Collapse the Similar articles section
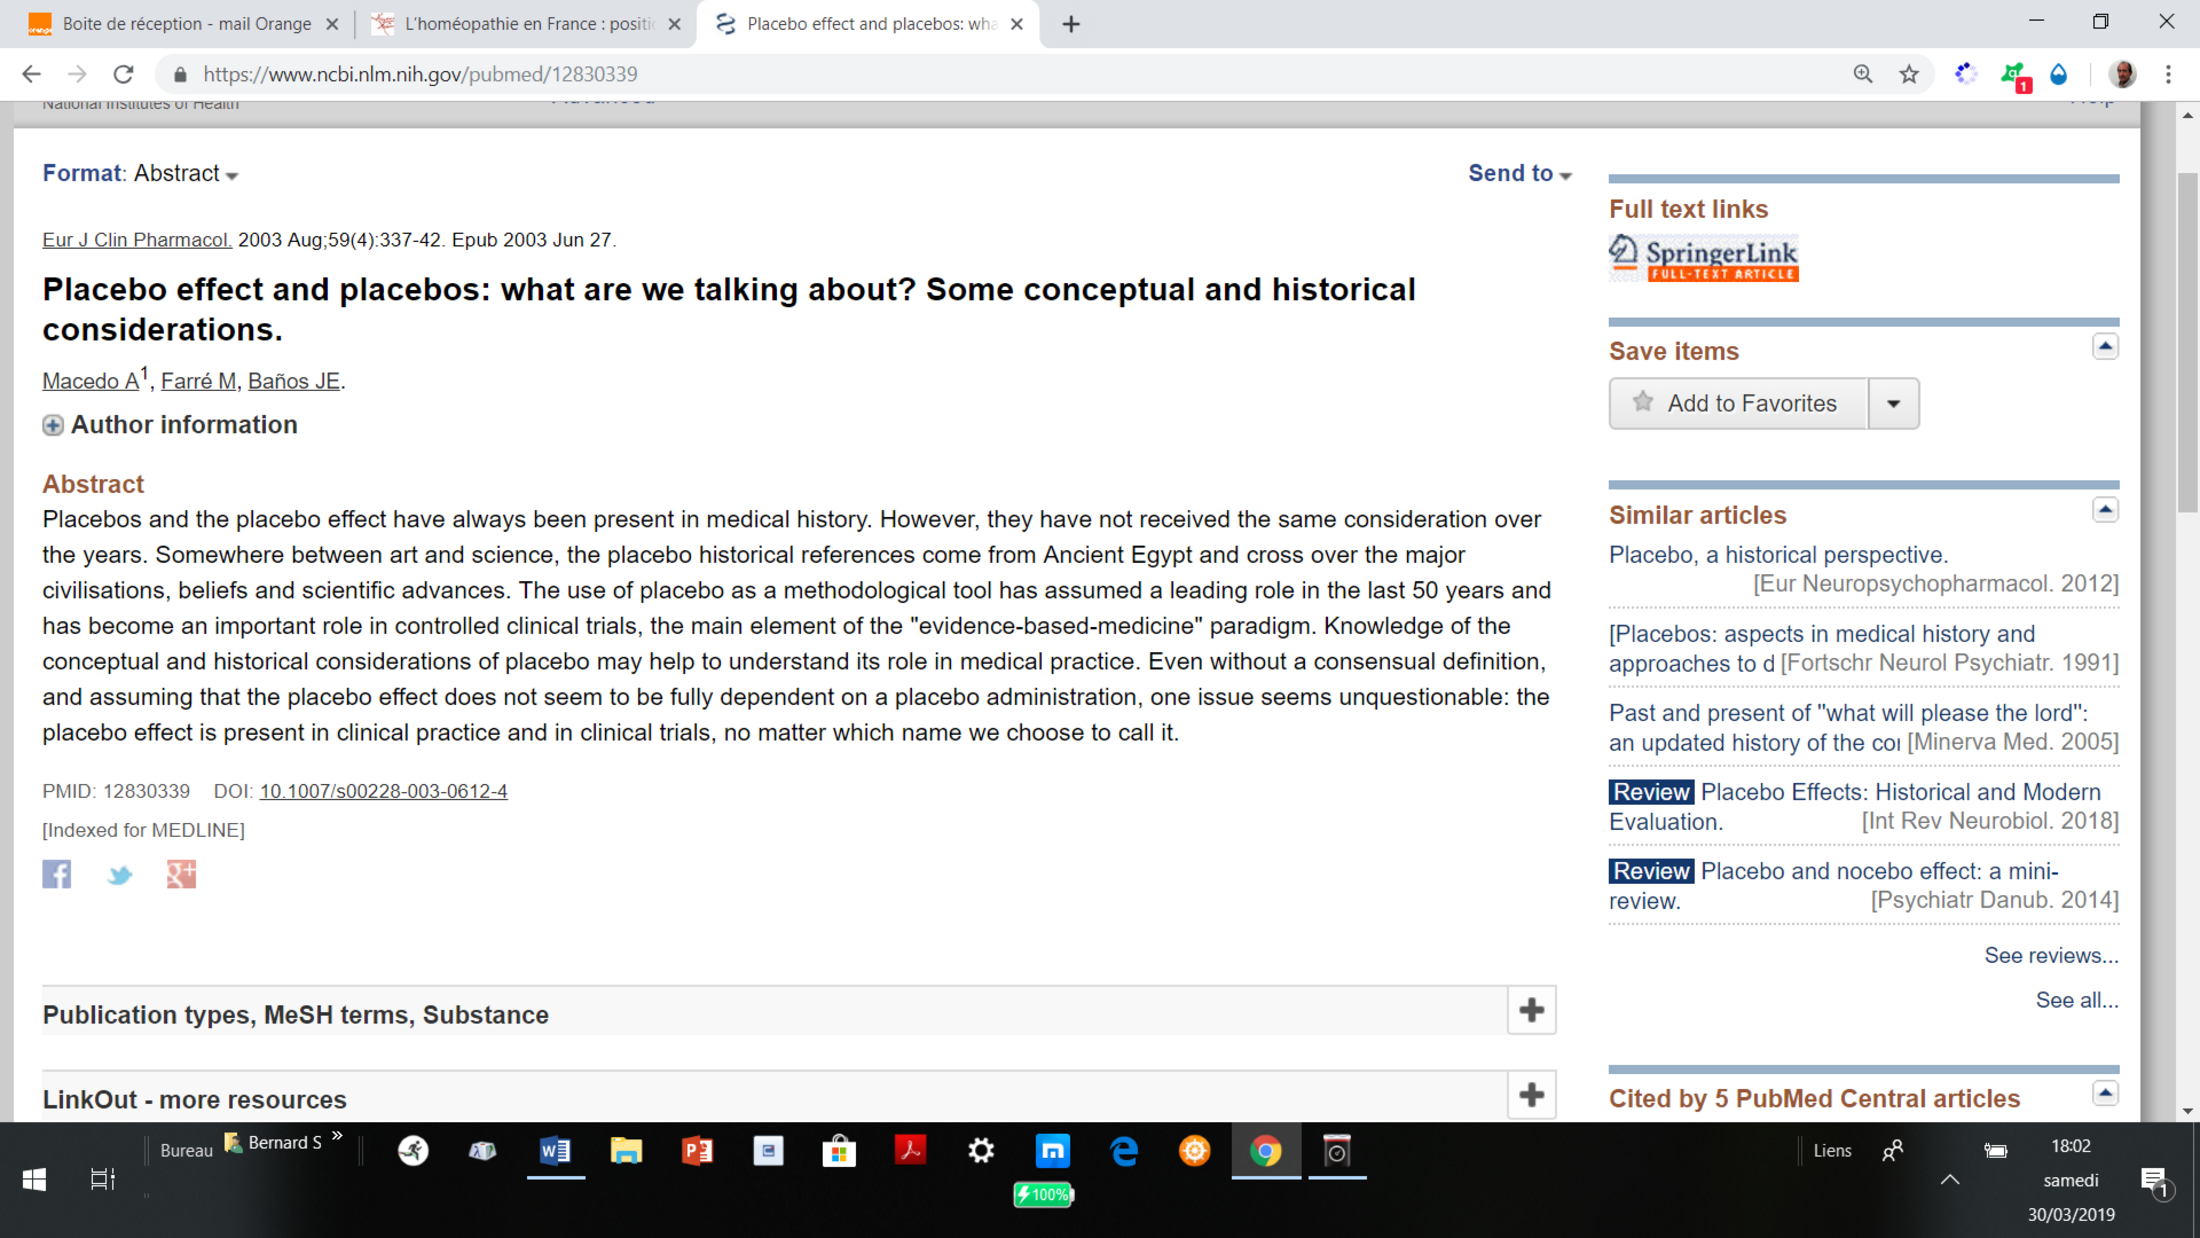Image resolution: width=2200 pixels, height=1238 pixels. pyautogui.click(x=2105, y=511)
